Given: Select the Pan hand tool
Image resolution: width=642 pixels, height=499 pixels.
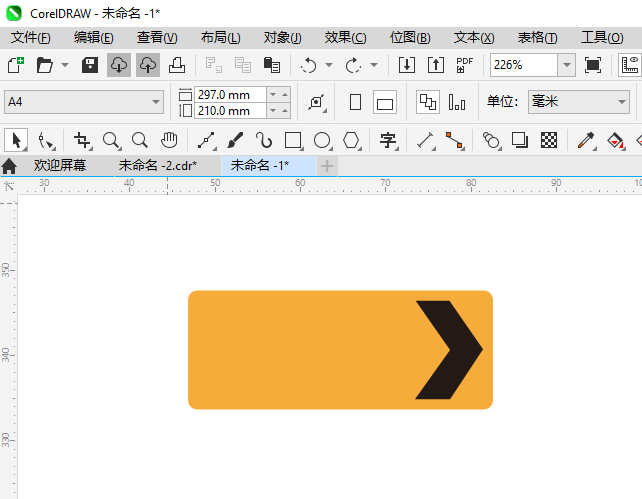Looking at the screenshot, I should (169, 140).
